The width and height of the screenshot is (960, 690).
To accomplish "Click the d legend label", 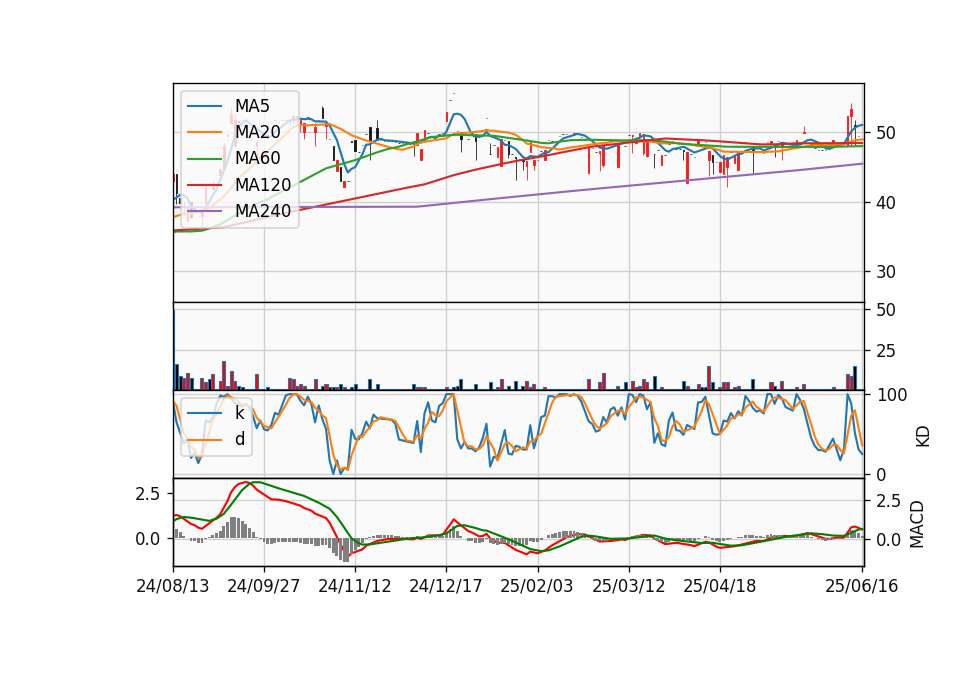I will coord(240,439).
